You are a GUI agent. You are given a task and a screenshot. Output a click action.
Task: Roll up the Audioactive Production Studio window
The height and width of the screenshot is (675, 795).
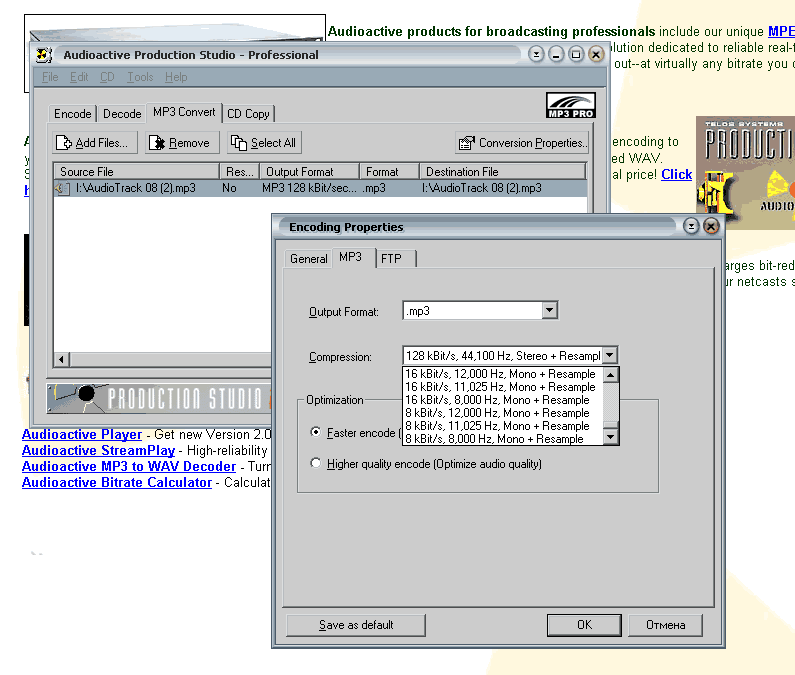click(536, 54)
